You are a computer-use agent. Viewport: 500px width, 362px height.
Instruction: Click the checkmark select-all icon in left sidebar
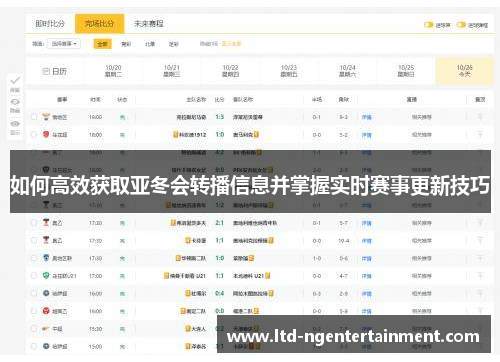click(15, 80)
